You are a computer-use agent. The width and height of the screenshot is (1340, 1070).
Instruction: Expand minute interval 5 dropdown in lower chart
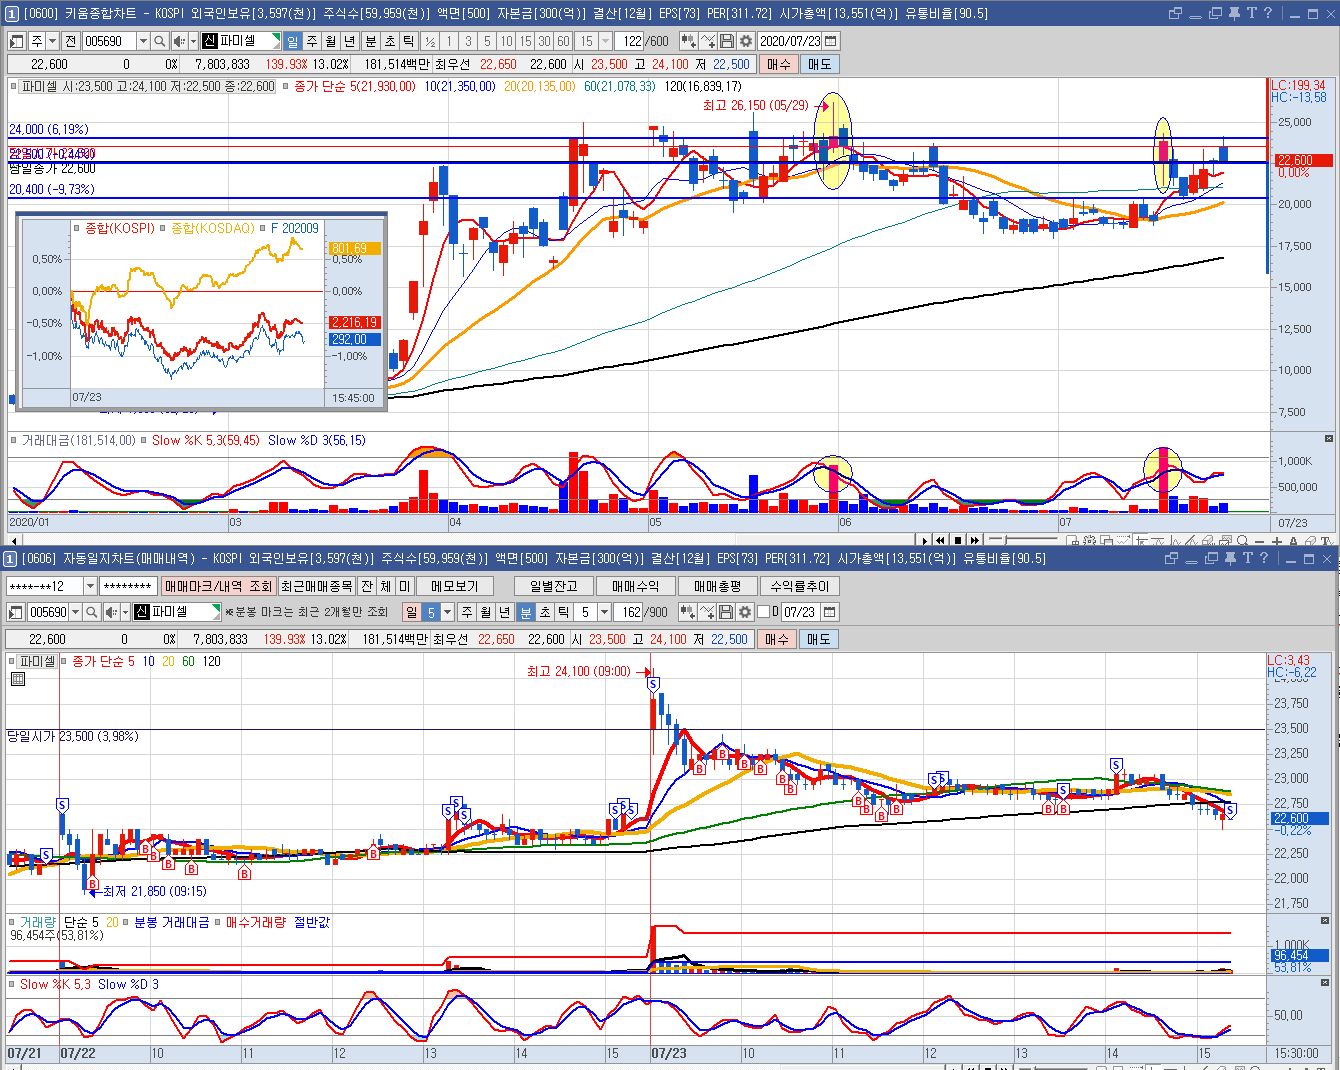tap(604, 612)
